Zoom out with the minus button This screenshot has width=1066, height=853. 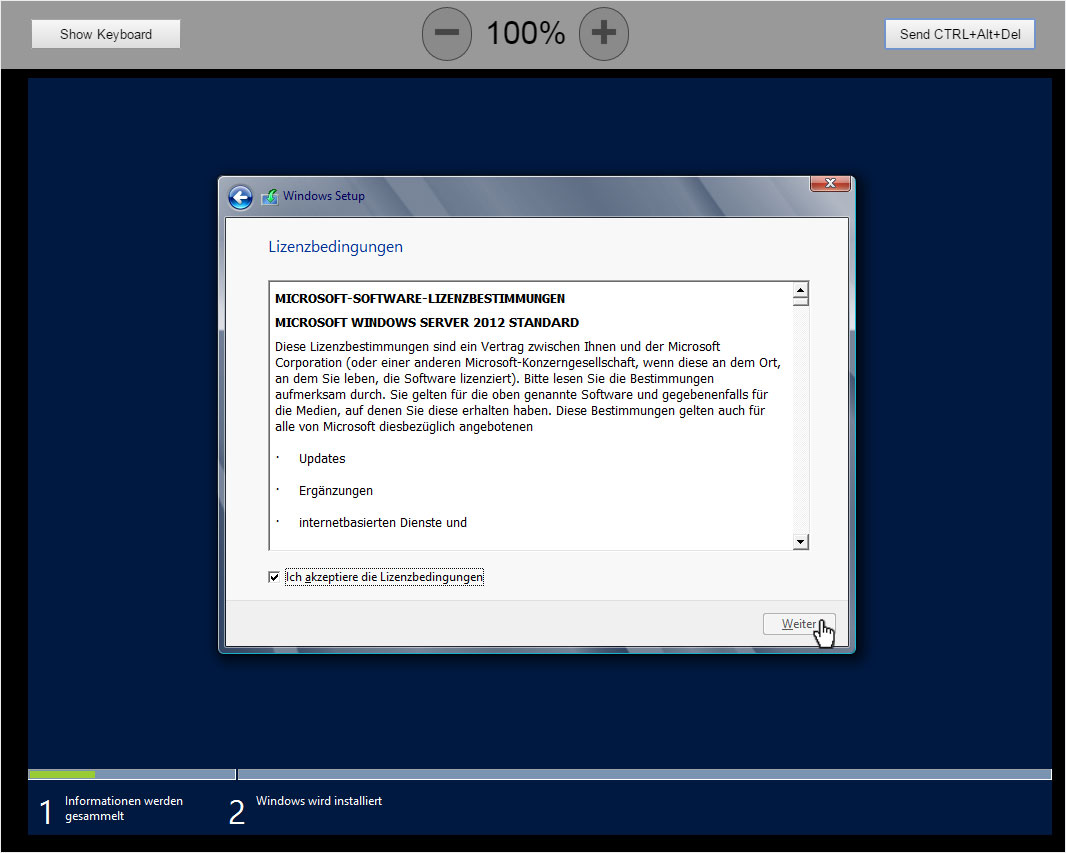[447, 33]
